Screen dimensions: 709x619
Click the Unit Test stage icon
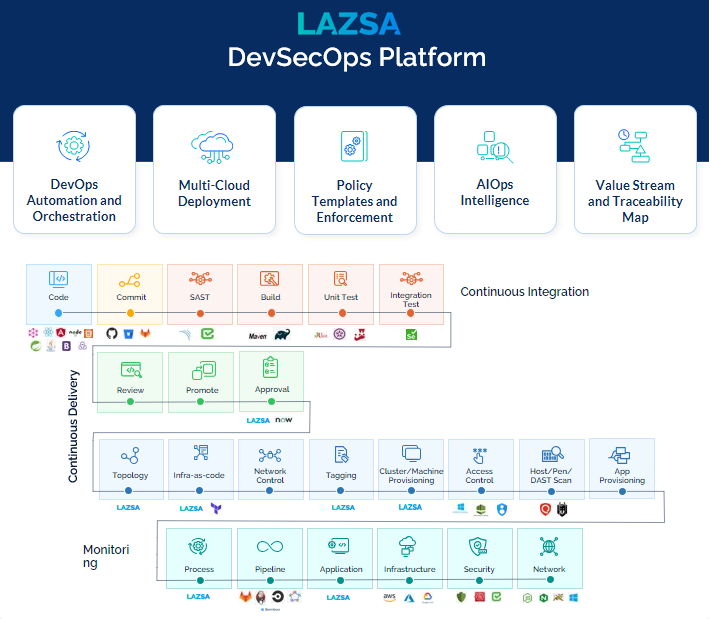click(340, 279)
